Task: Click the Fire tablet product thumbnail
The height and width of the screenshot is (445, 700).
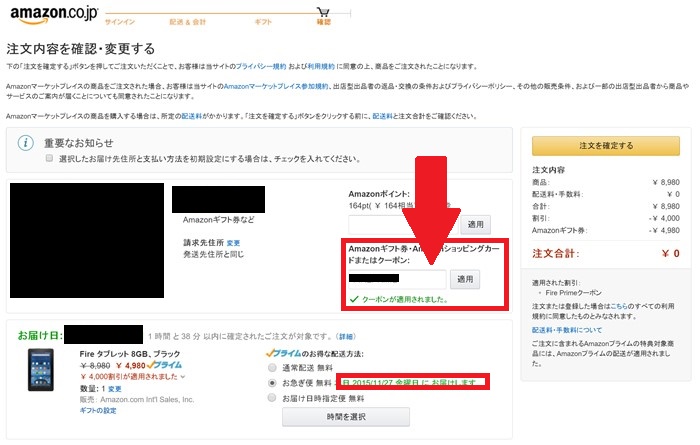Action: (41, 370)
